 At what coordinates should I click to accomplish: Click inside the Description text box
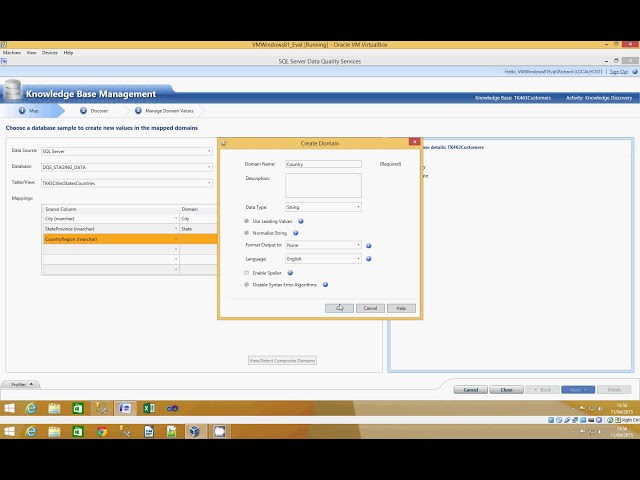coord(323,185)
